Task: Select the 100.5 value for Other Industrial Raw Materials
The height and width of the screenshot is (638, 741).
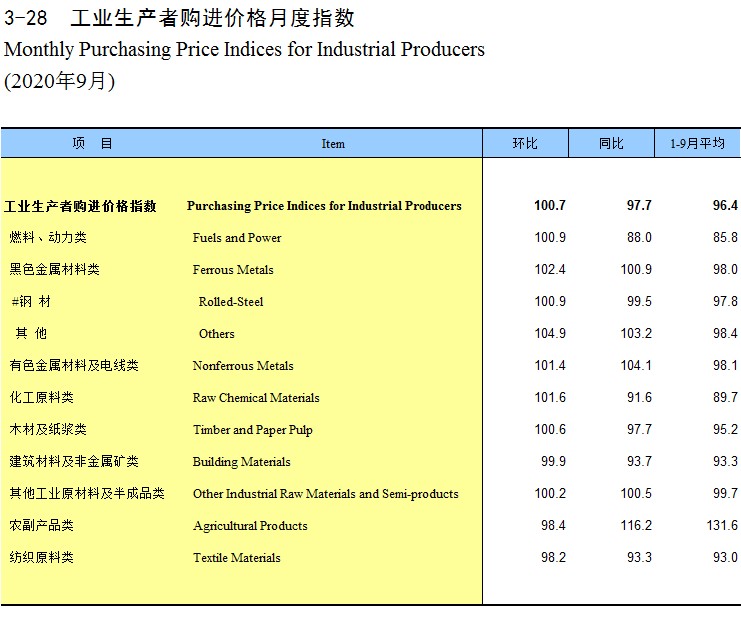Action: (x=636, y=493)
